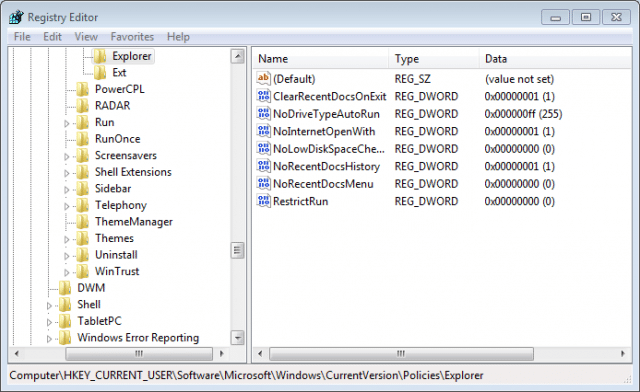This screenshot has width=640, height=392.
Task: Click values pane horizontal scrollbar thumb
Action: [x=401, y=354]
